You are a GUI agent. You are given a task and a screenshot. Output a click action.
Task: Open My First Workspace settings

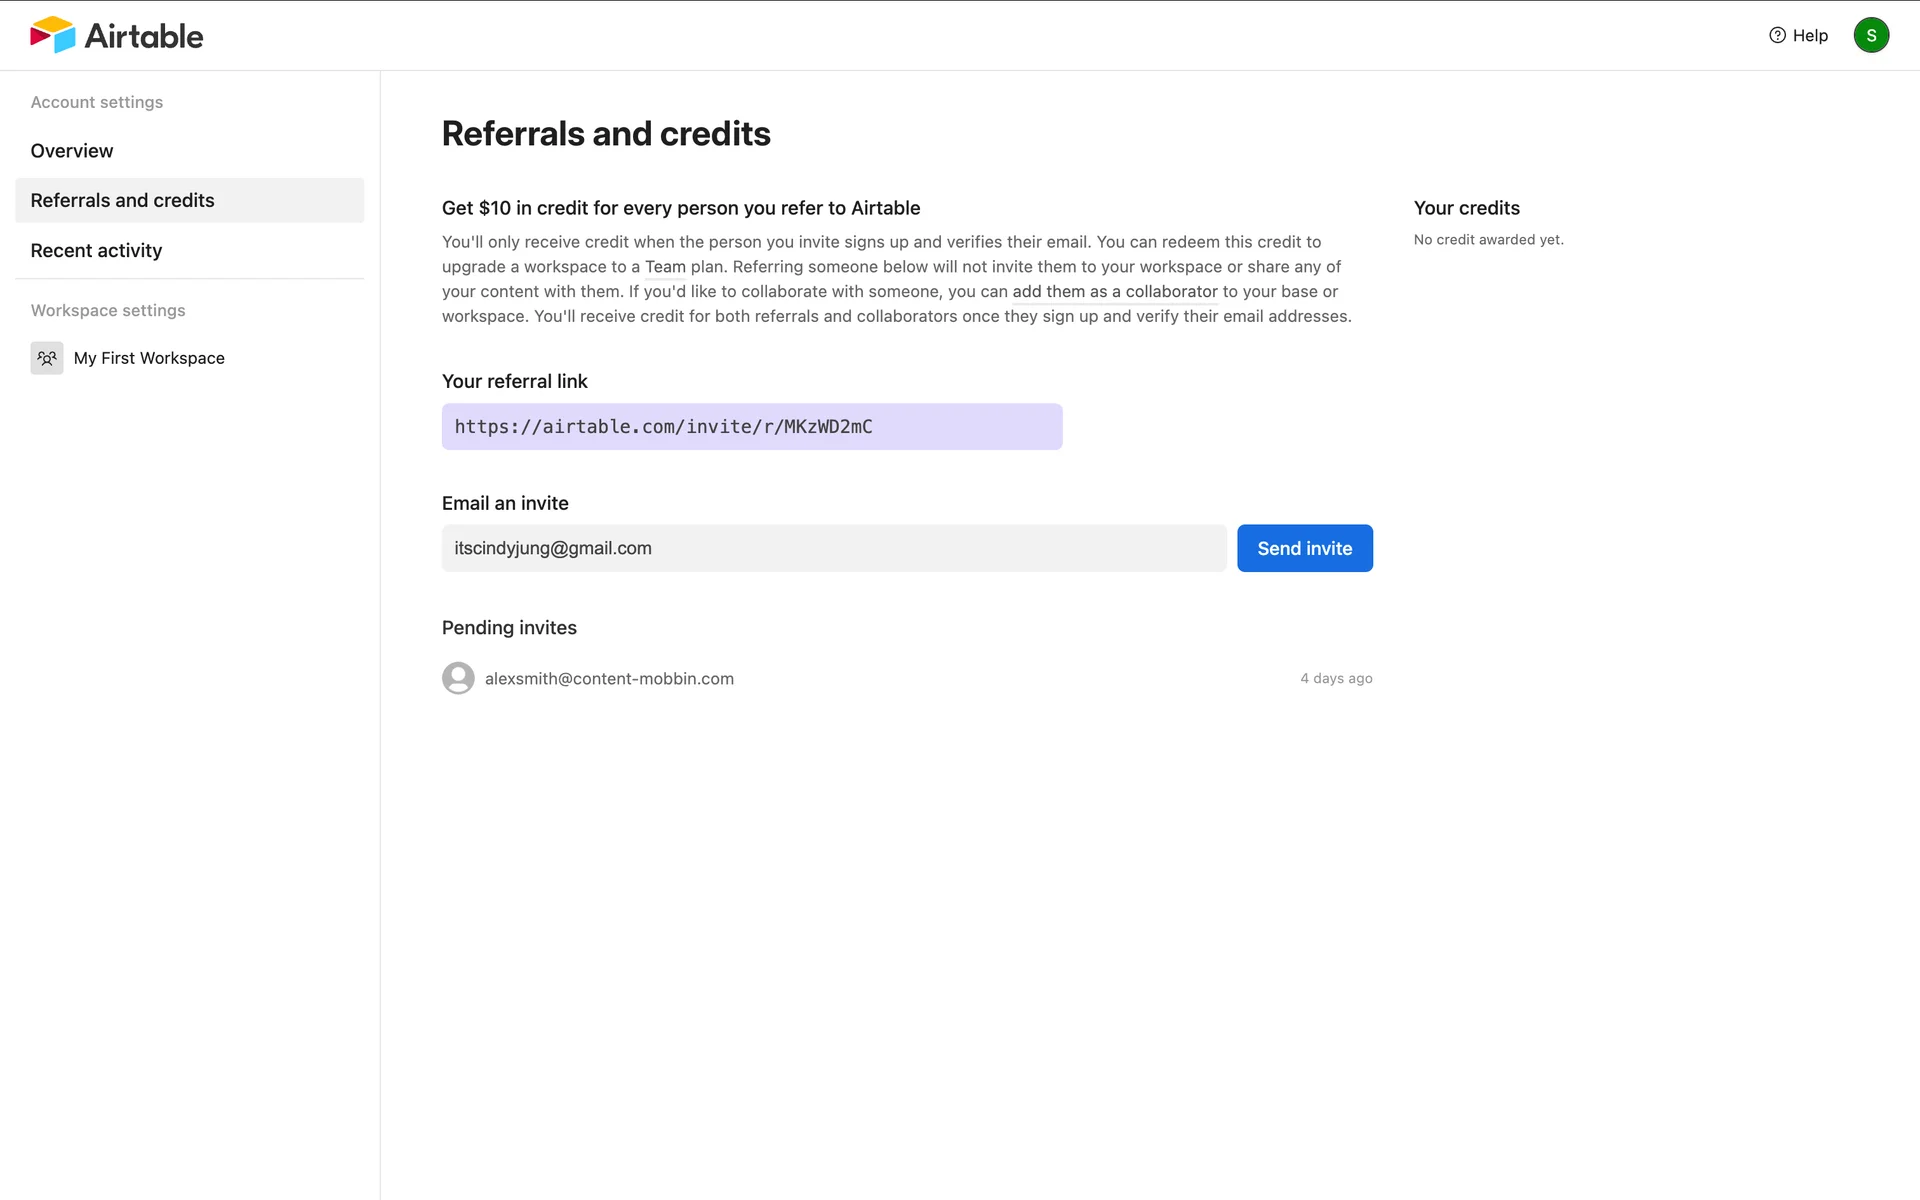tap(149, 358)
